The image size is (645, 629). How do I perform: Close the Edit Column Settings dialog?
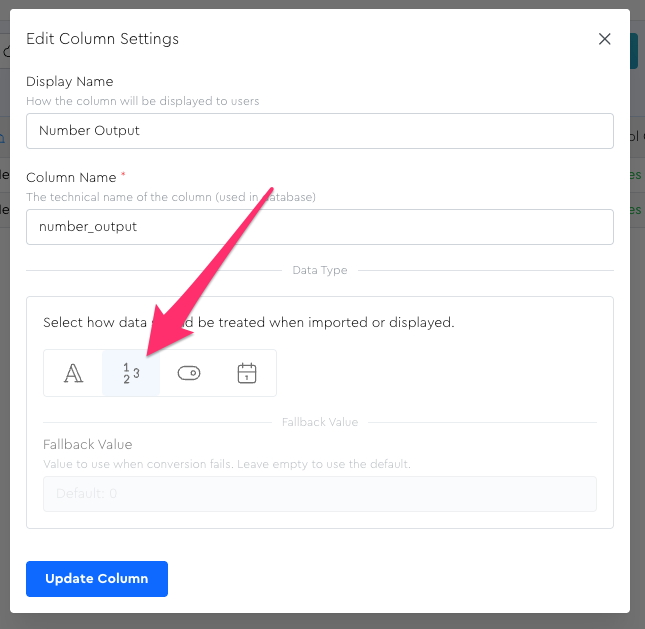604,39
